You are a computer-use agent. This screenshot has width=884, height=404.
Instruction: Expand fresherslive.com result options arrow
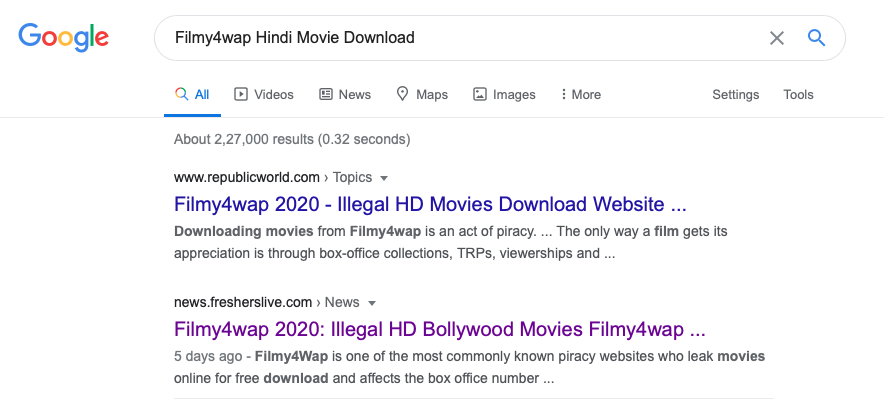tap(372, 303)
